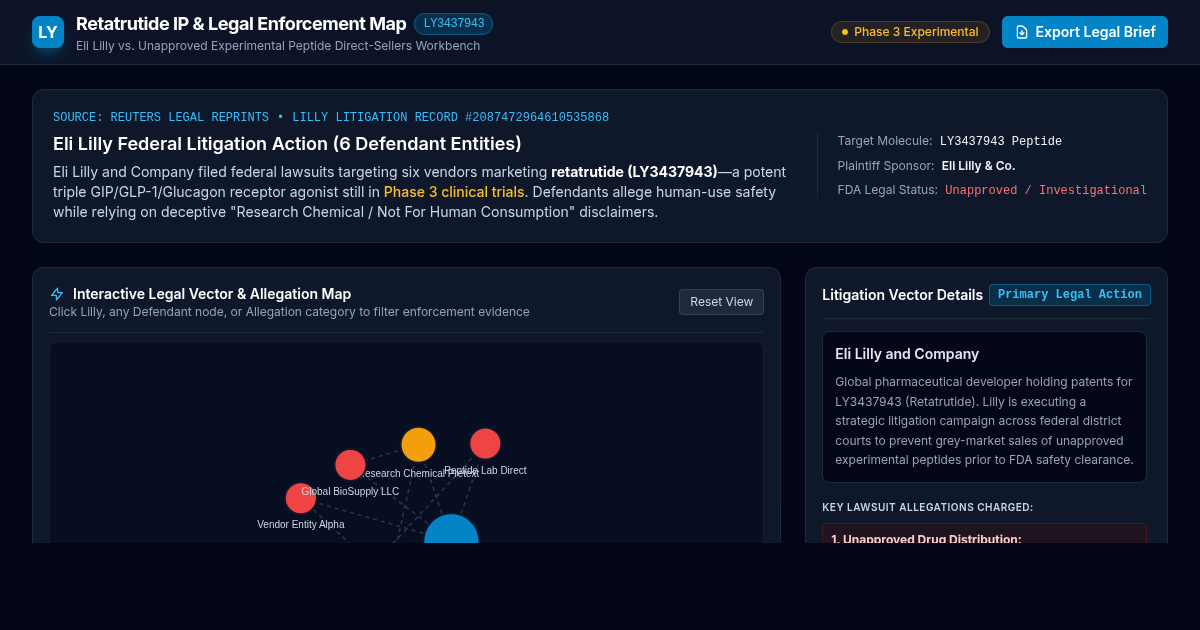
Task: Click the LY3437943 Peptide target molecule value
Action: [1001, 141]
